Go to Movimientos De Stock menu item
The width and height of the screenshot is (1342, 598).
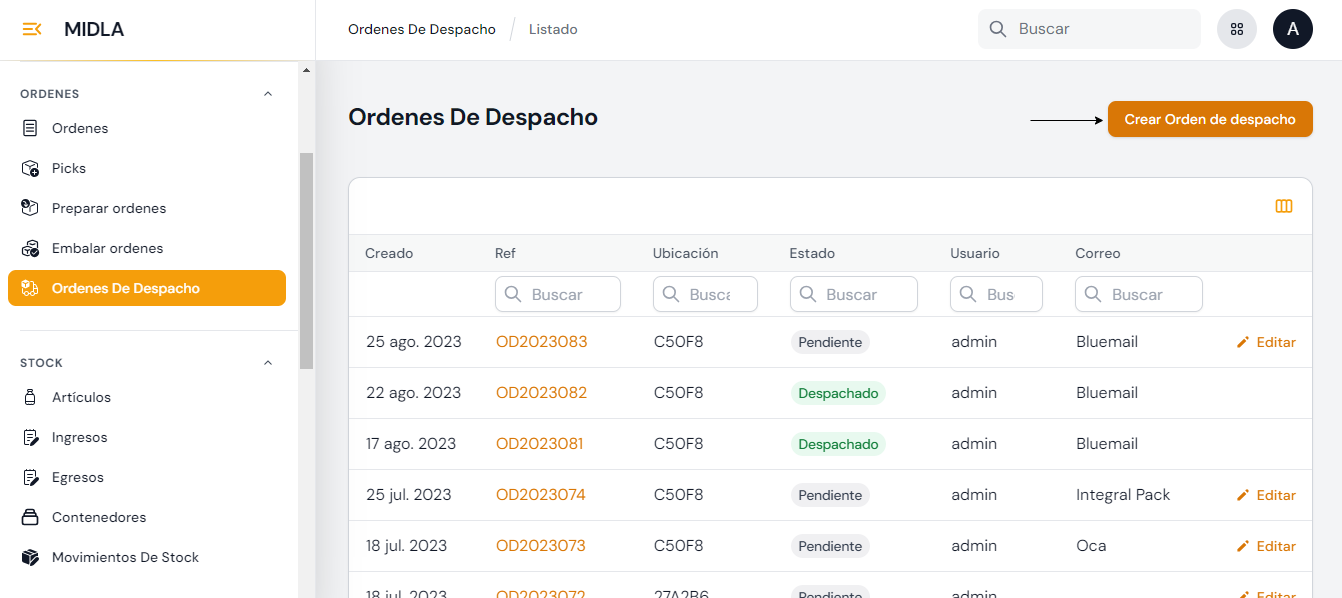125,557
